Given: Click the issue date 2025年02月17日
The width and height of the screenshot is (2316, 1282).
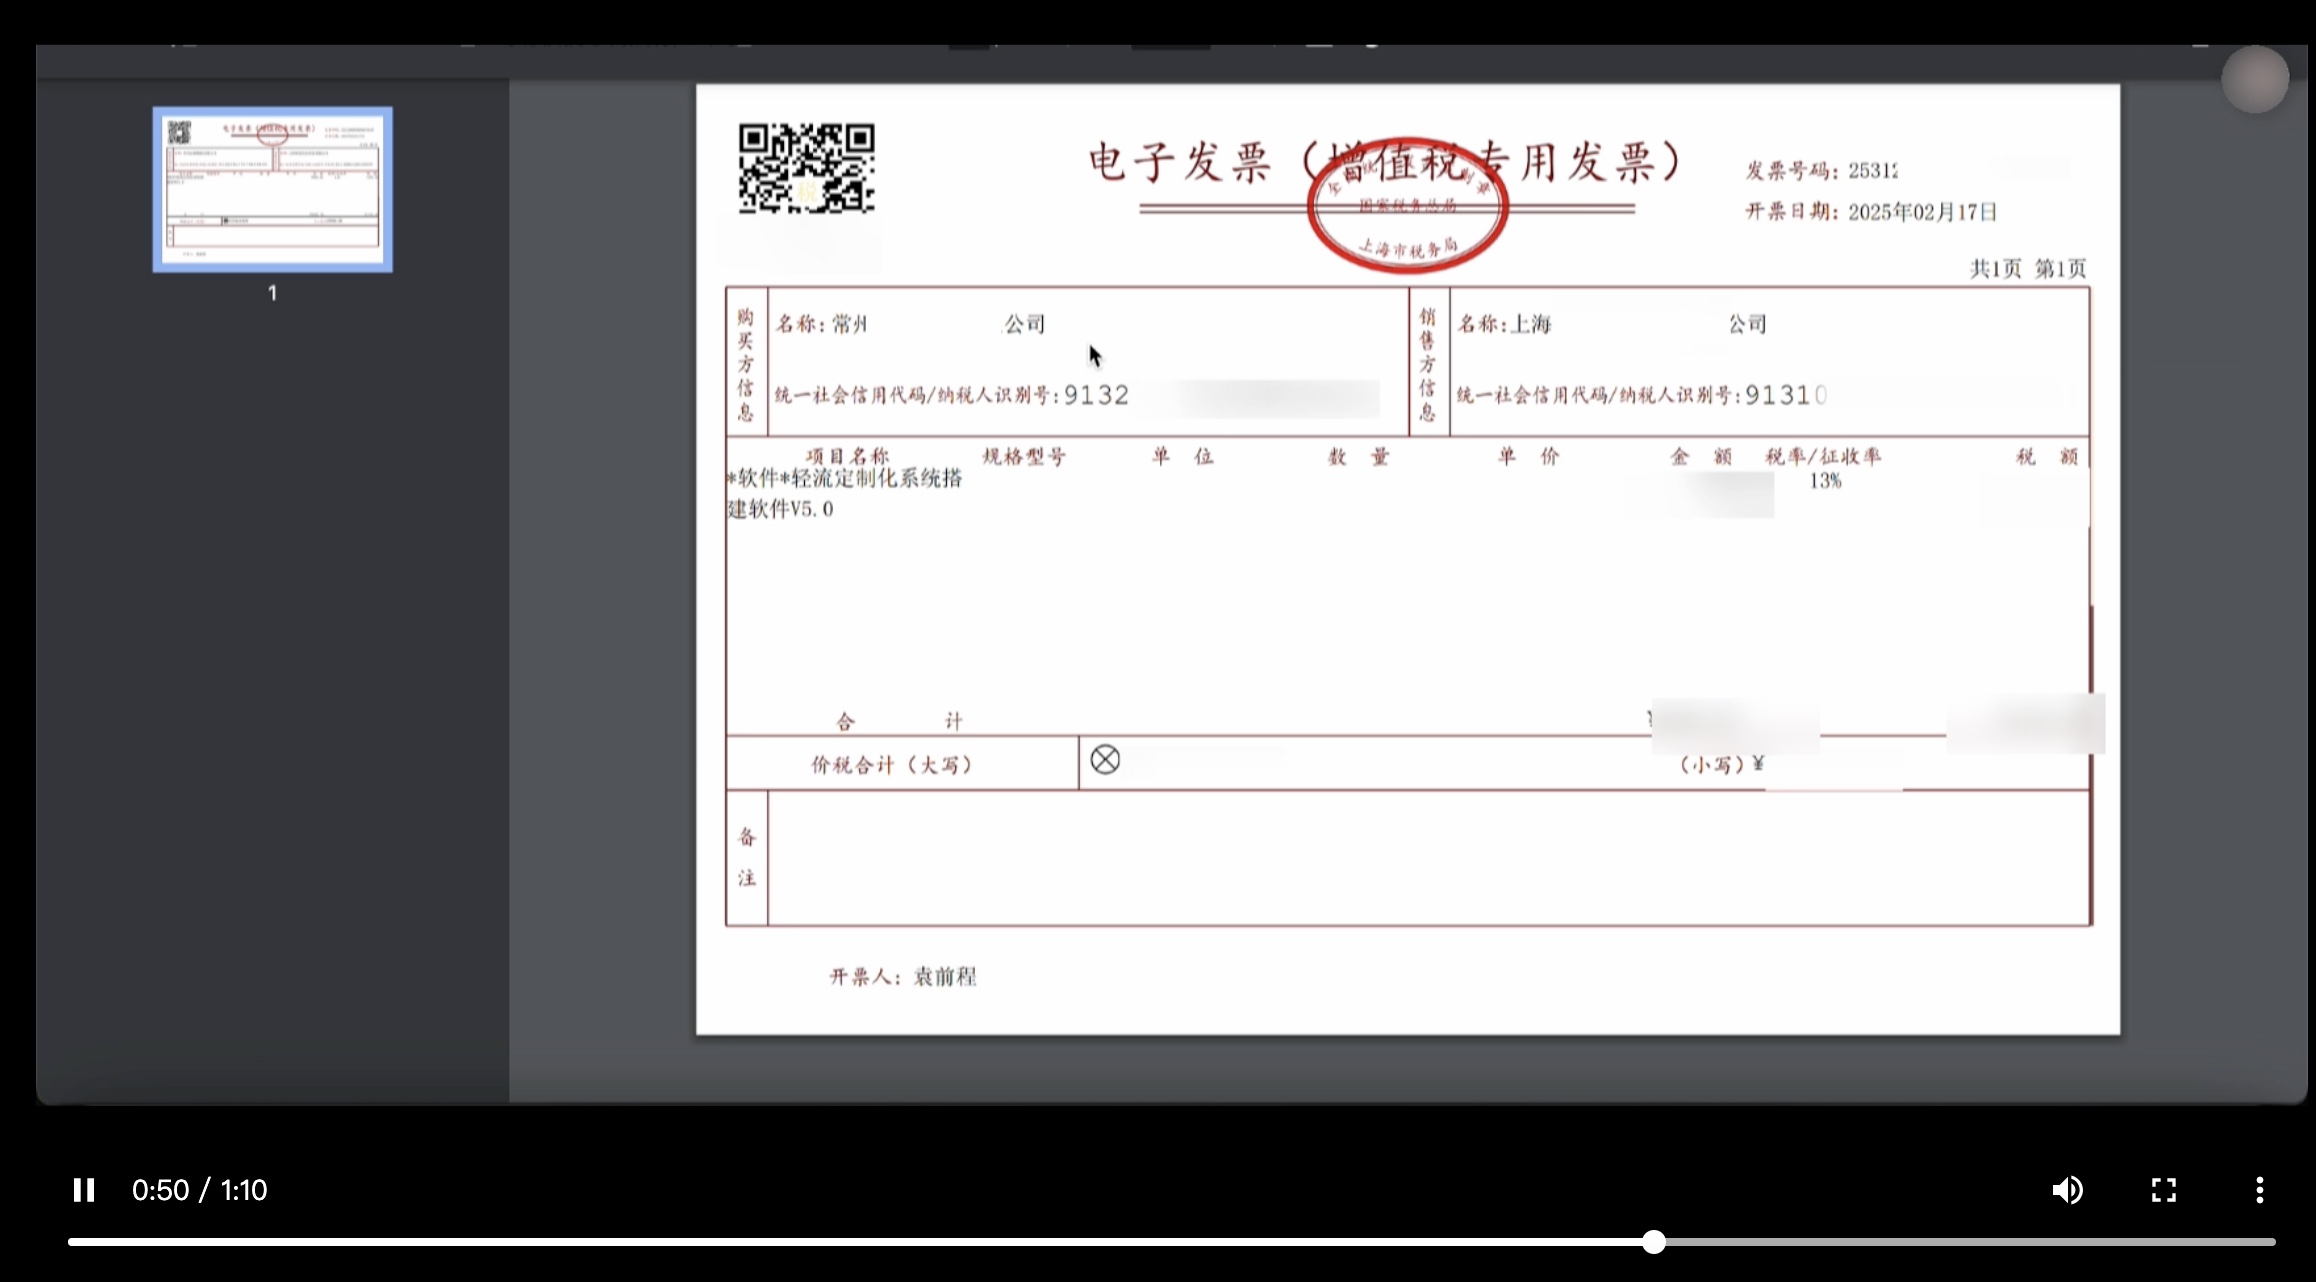Looking at the screenshot, I should (x=1922, y=212).
